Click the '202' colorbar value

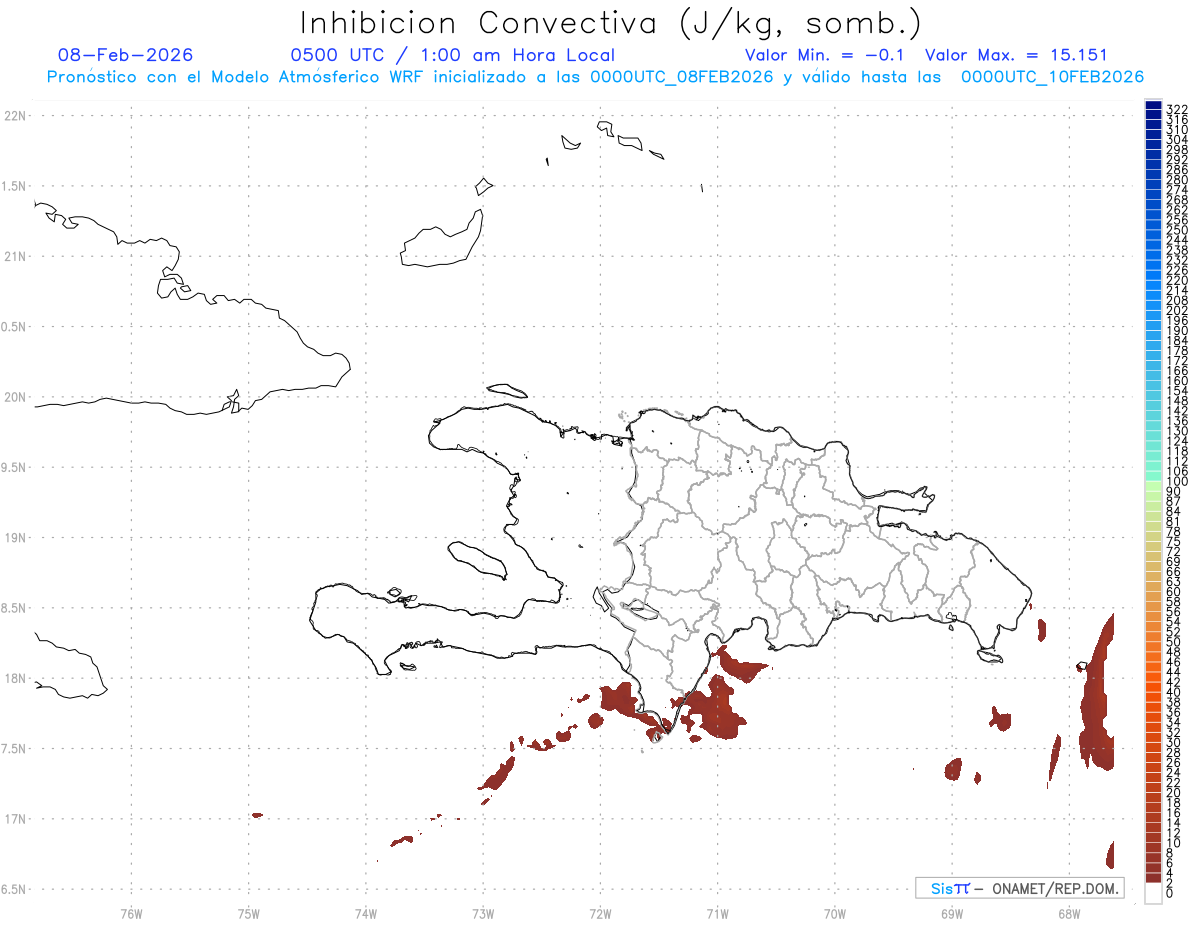(1177, 310)
